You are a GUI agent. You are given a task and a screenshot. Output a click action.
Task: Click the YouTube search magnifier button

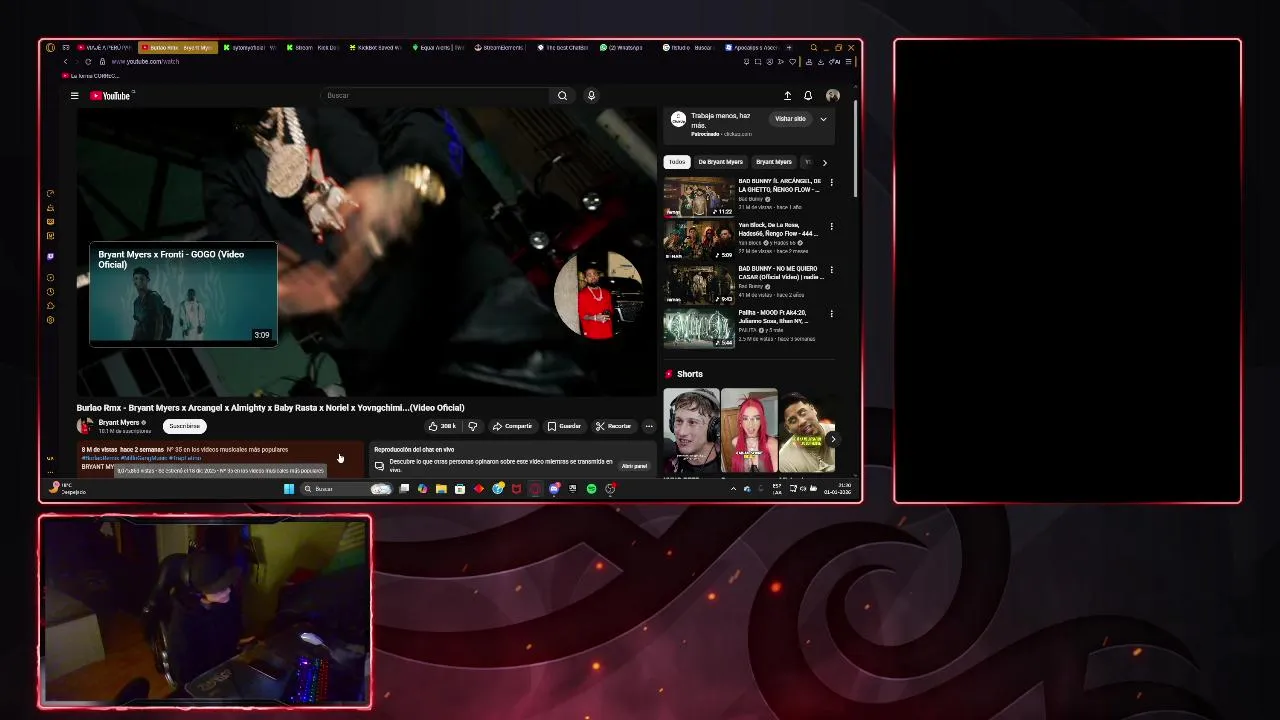pos(562,96)
